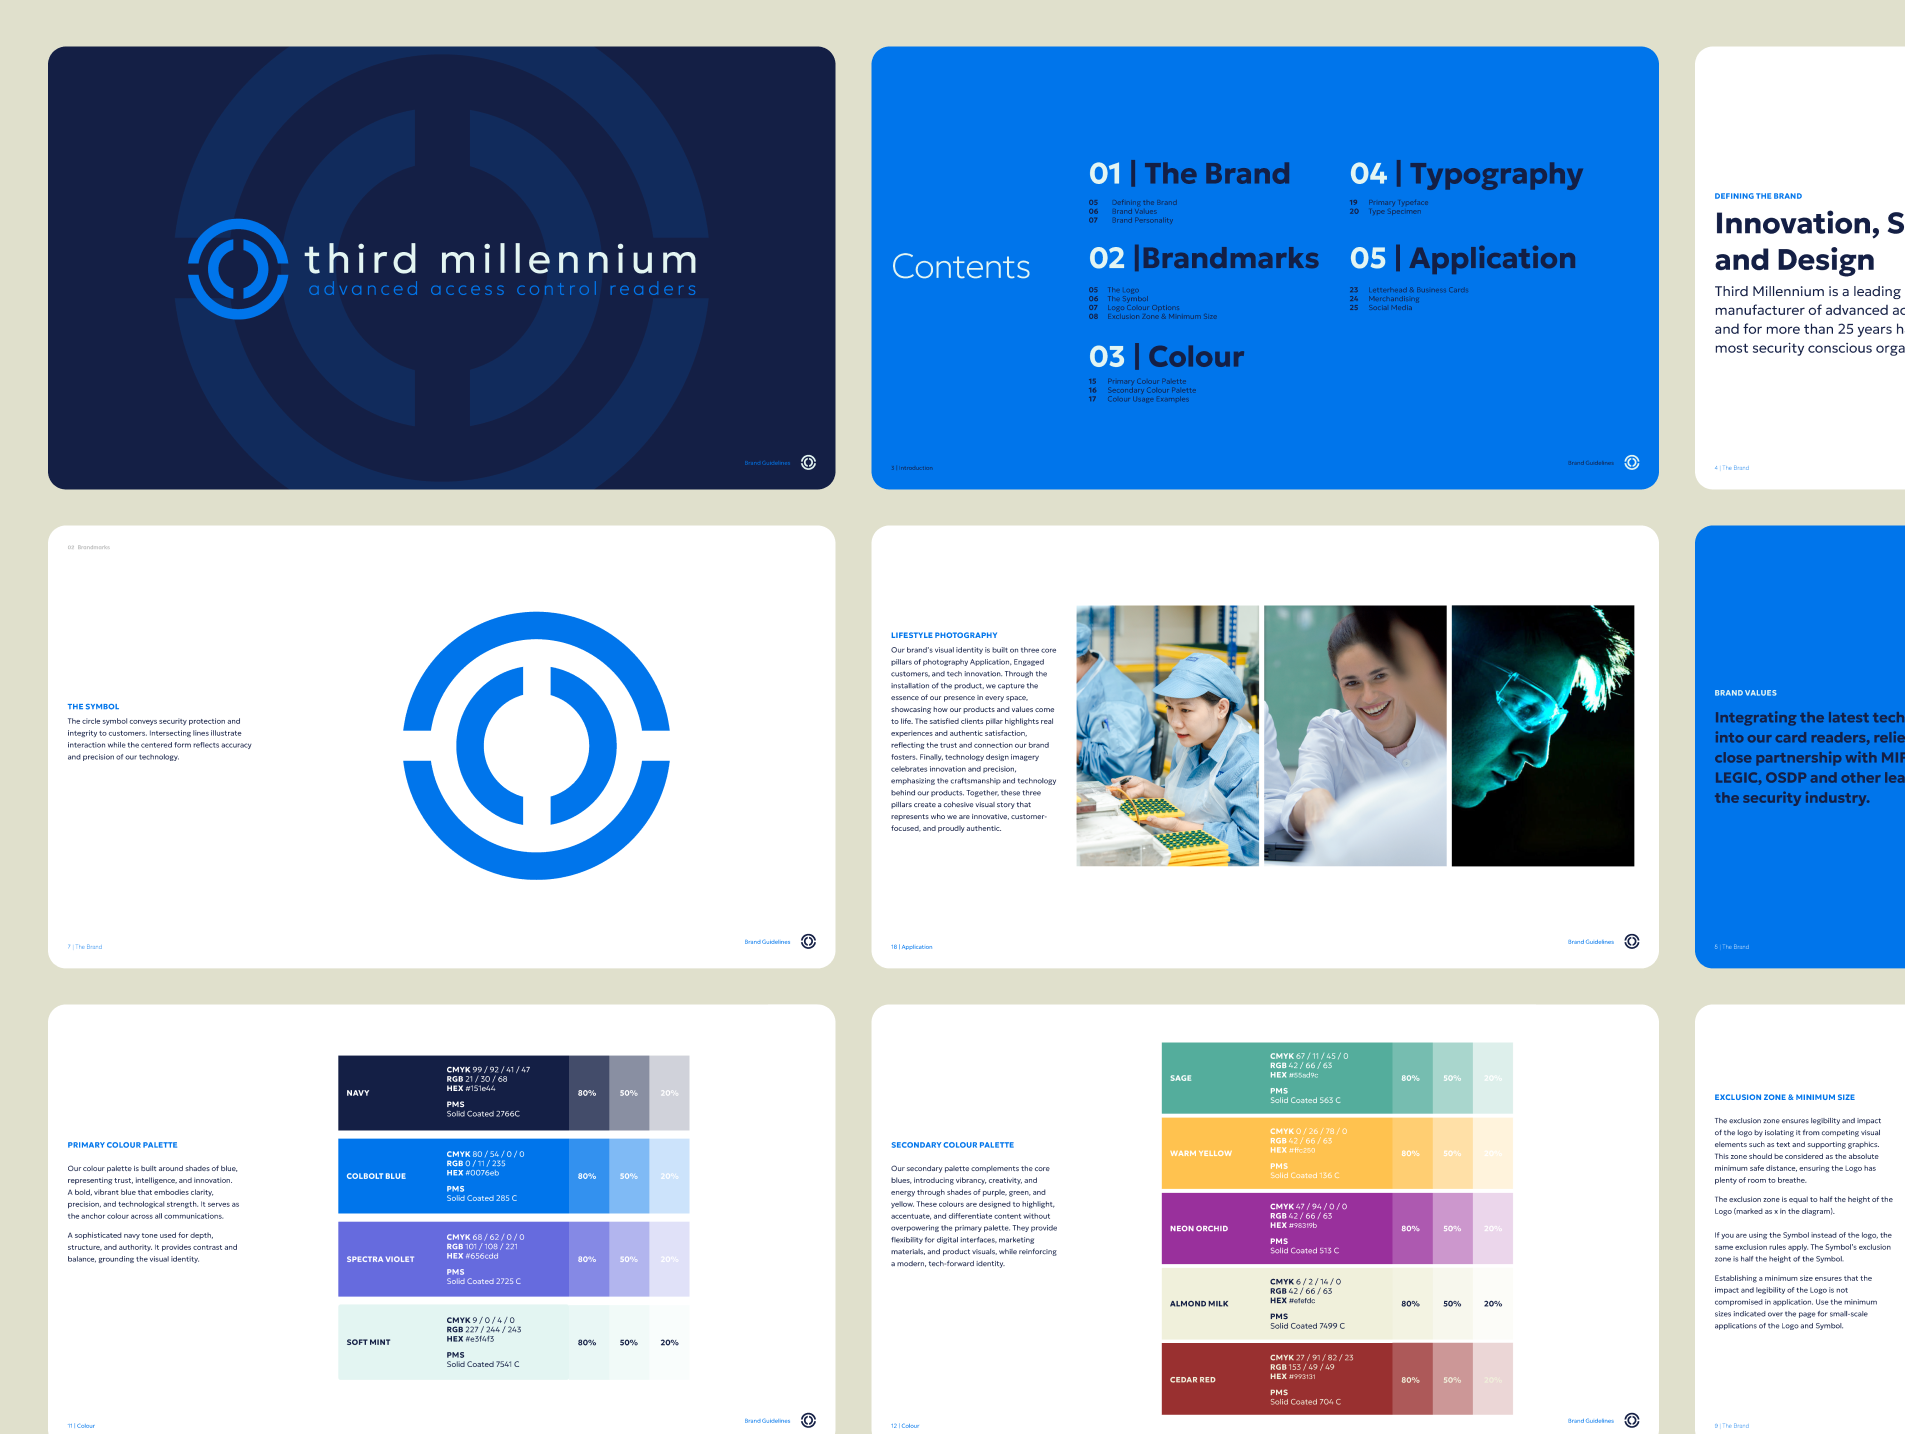Click the footer symbol icon on the Secondary Colour Palette slide
The height and width of the screenshot is (1434, 1905).
(x=1632, y=1420)
